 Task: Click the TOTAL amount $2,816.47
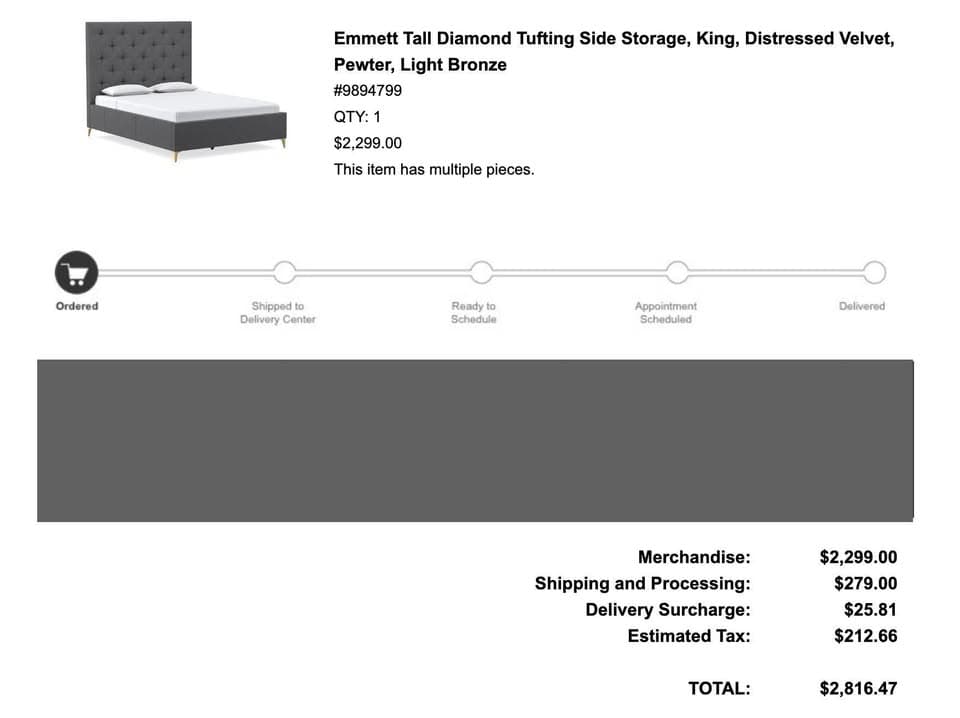click(858, 689)
